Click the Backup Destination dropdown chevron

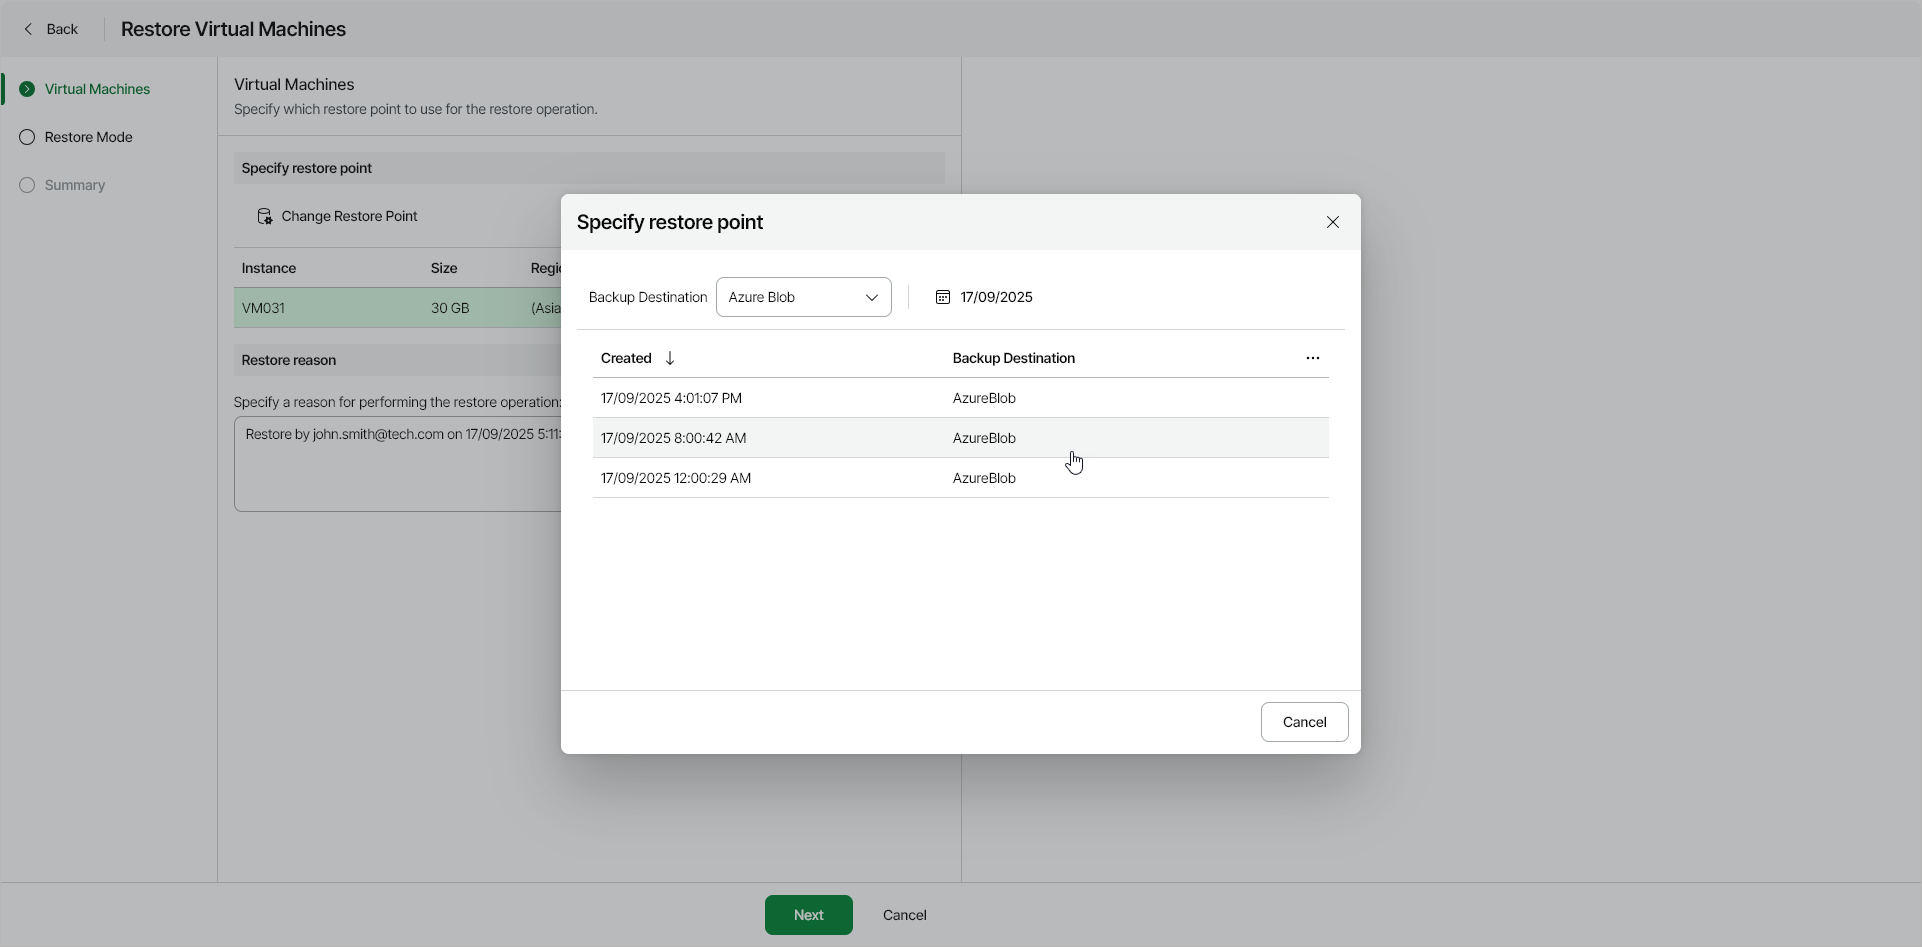pos(871,296)
